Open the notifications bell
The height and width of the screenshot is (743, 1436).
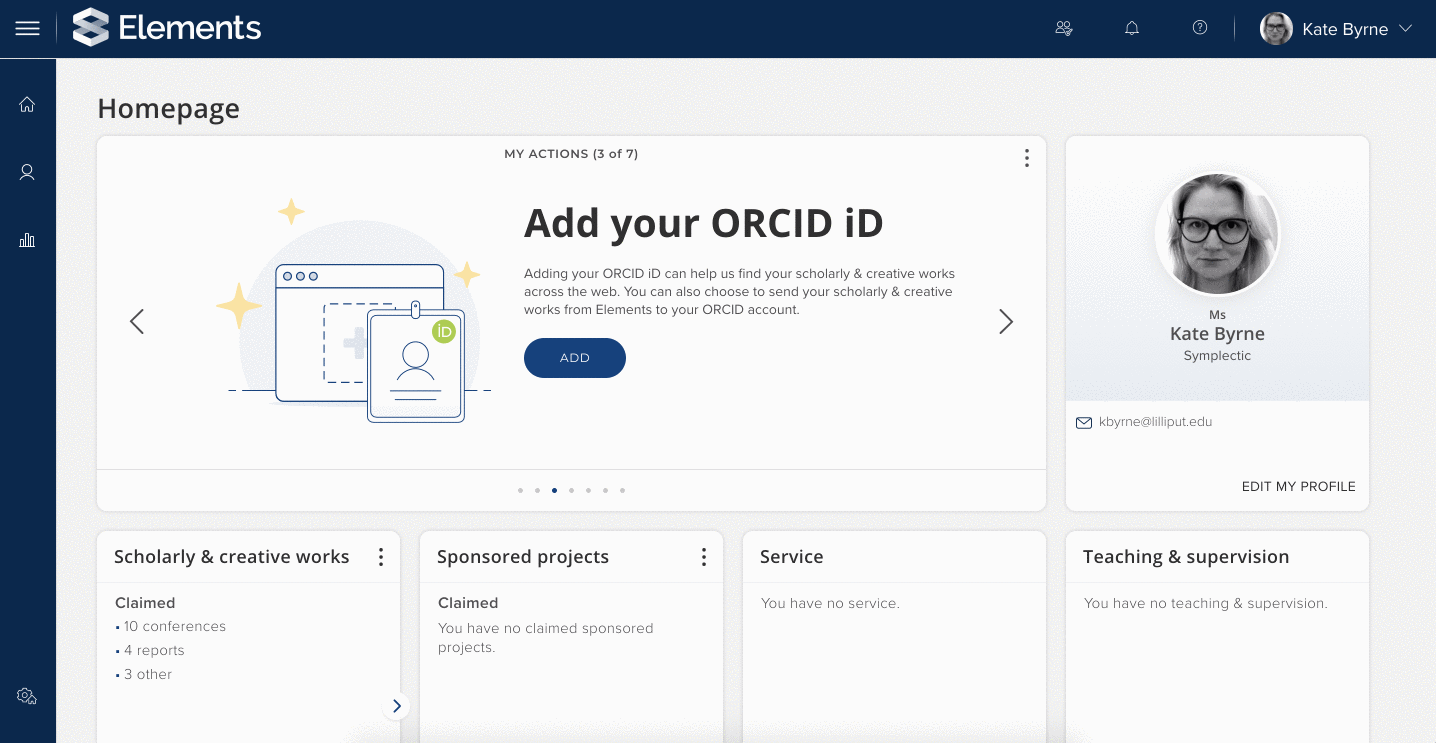pos(1132,28)
